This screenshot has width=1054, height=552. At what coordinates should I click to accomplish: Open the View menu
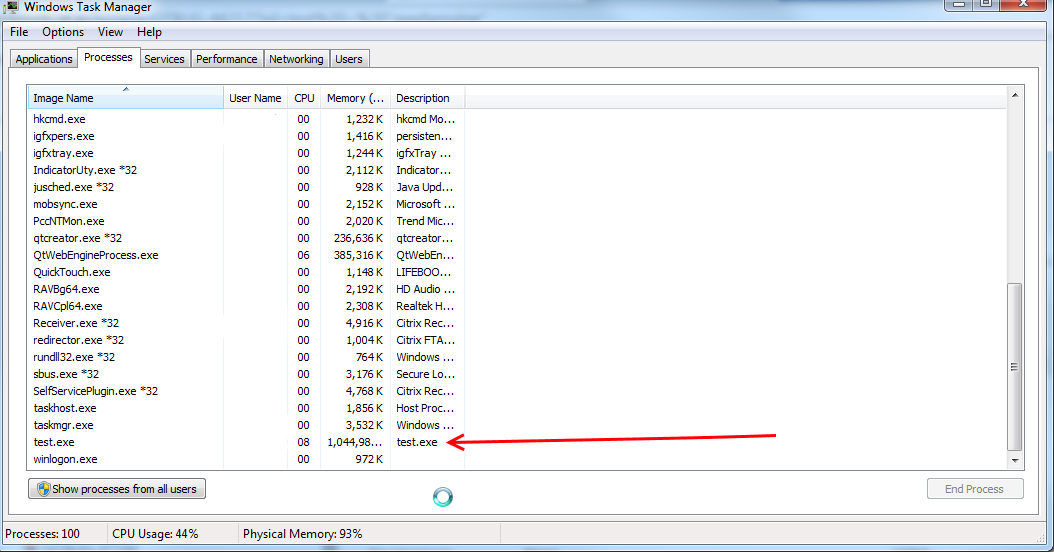click(110, 32)
